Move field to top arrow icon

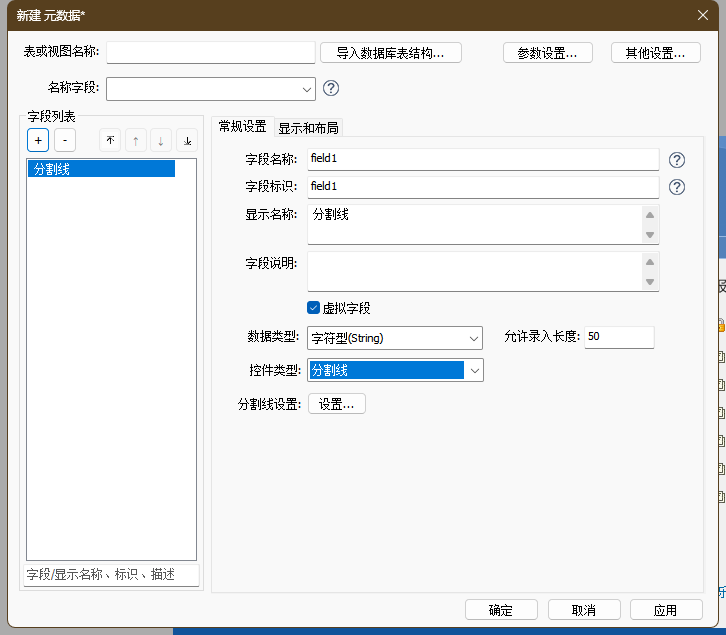point(110,141)
